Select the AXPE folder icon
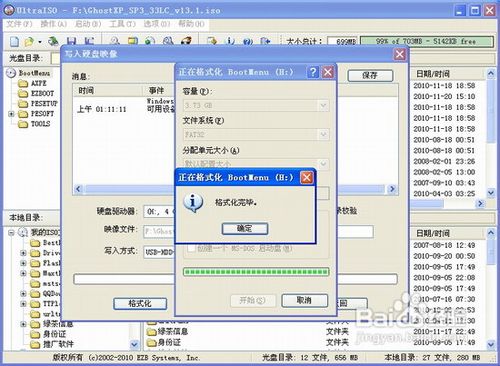 click(x=23, y=83)
